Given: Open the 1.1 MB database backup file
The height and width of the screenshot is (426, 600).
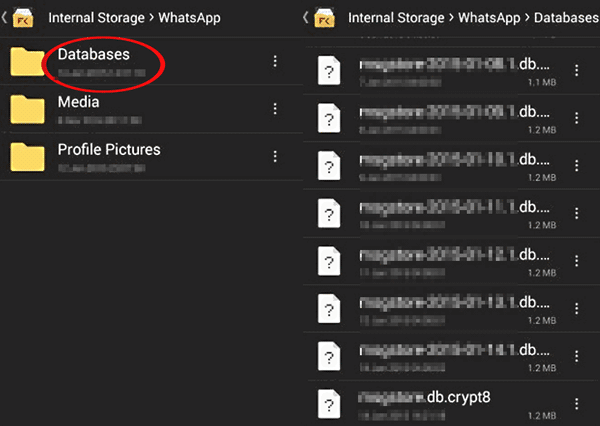Looking at the screenshot, I should coord(440,64).
